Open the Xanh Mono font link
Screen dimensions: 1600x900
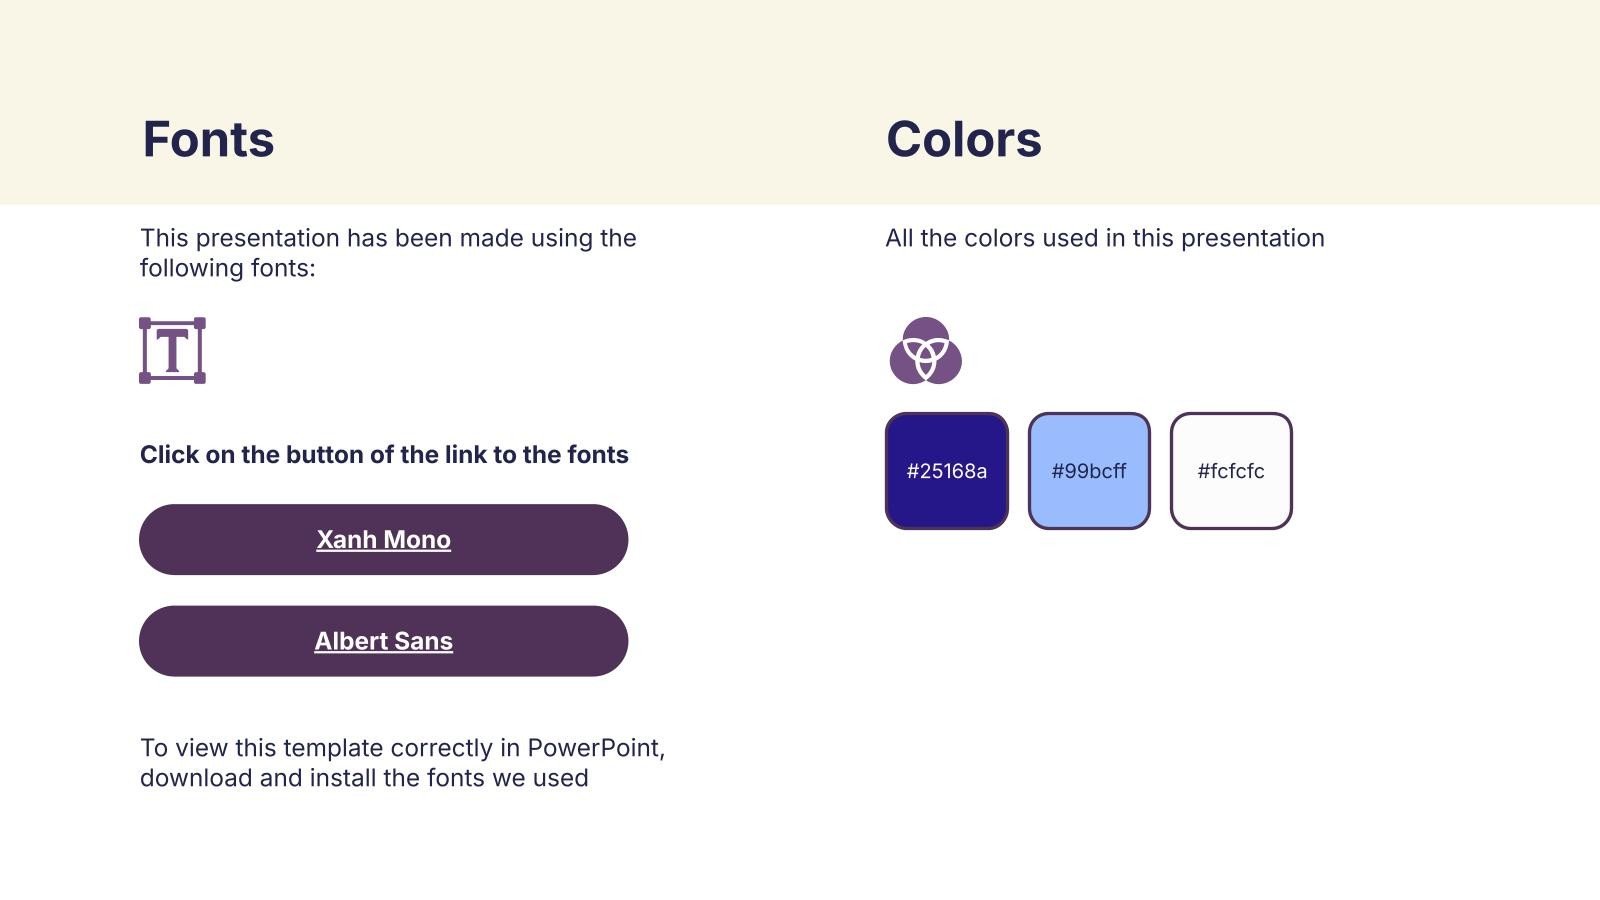coord(383,540)
